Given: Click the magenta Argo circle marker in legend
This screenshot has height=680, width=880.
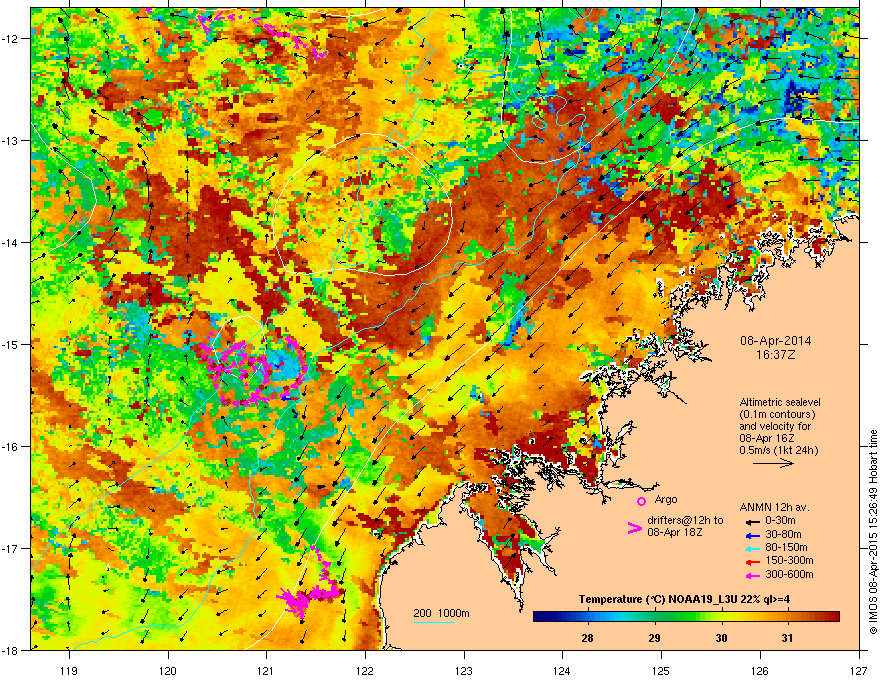Looking at the screenshot, I should [641, 501].
